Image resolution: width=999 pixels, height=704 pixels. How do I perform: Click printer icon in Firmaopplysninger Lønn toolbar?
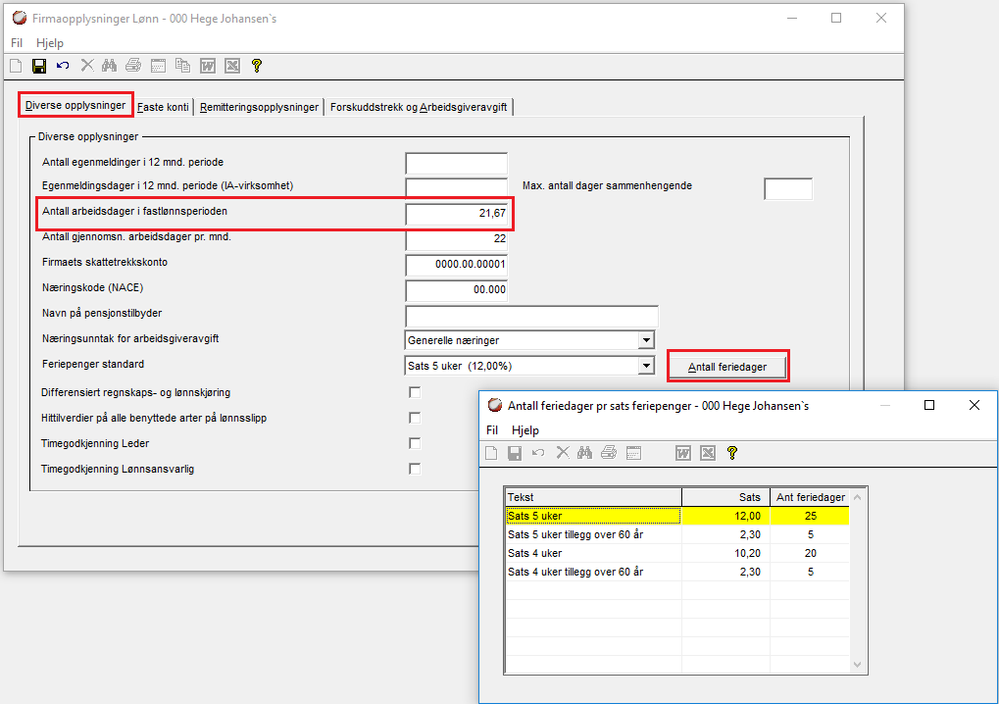coord(134,66)
